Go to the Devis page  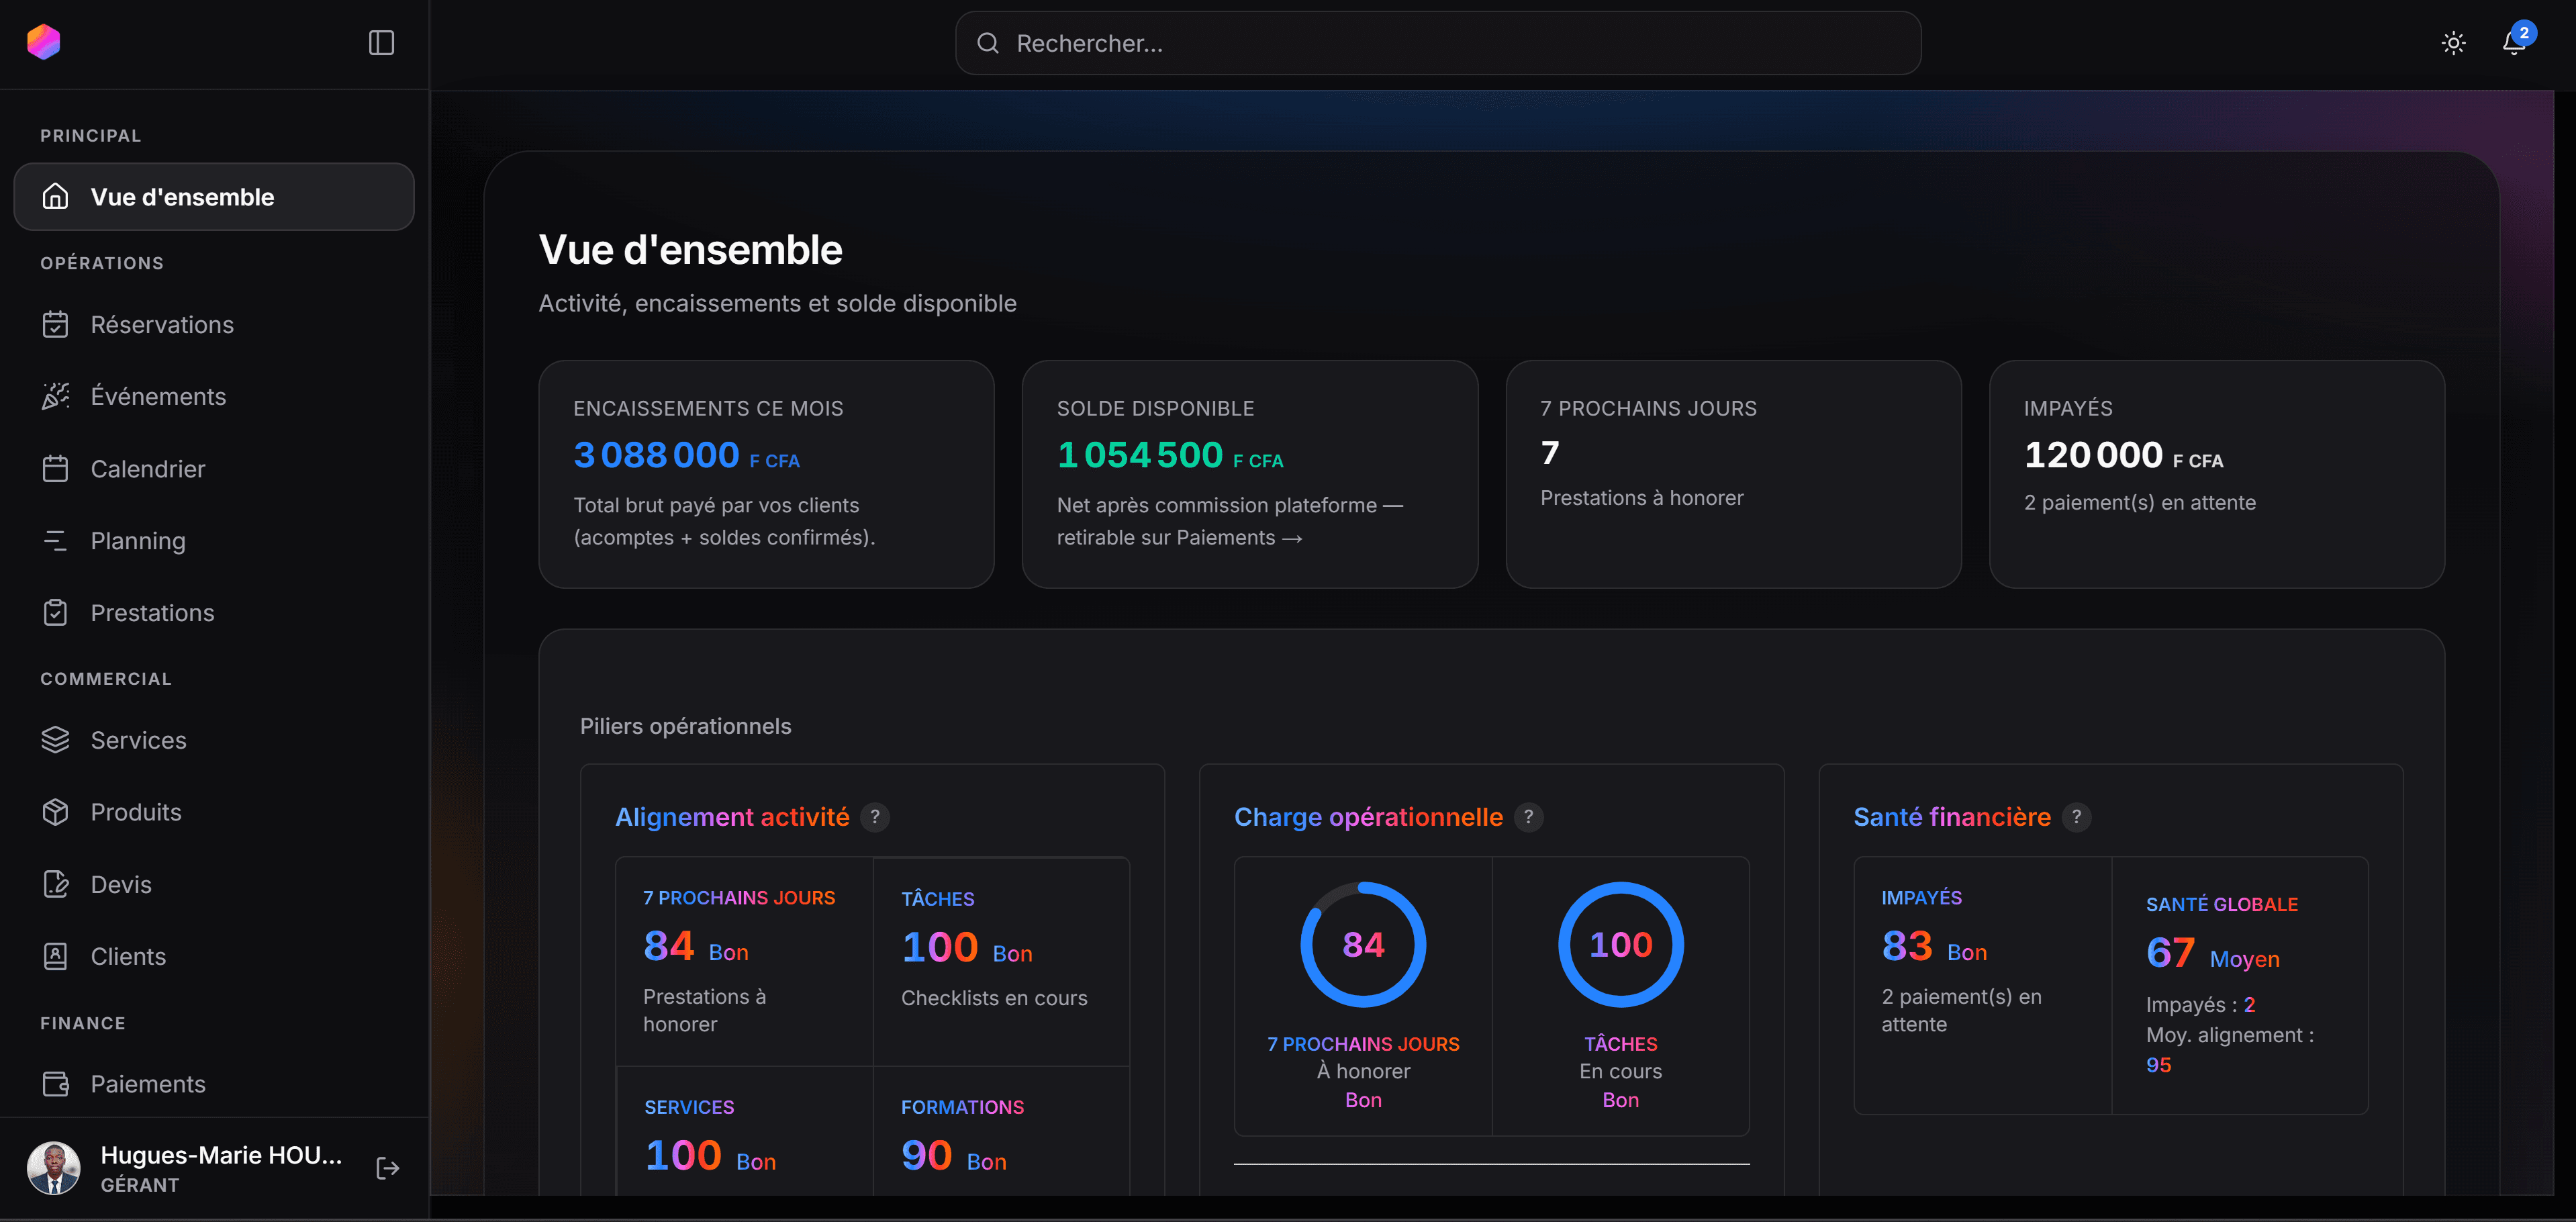click(214, 884)
